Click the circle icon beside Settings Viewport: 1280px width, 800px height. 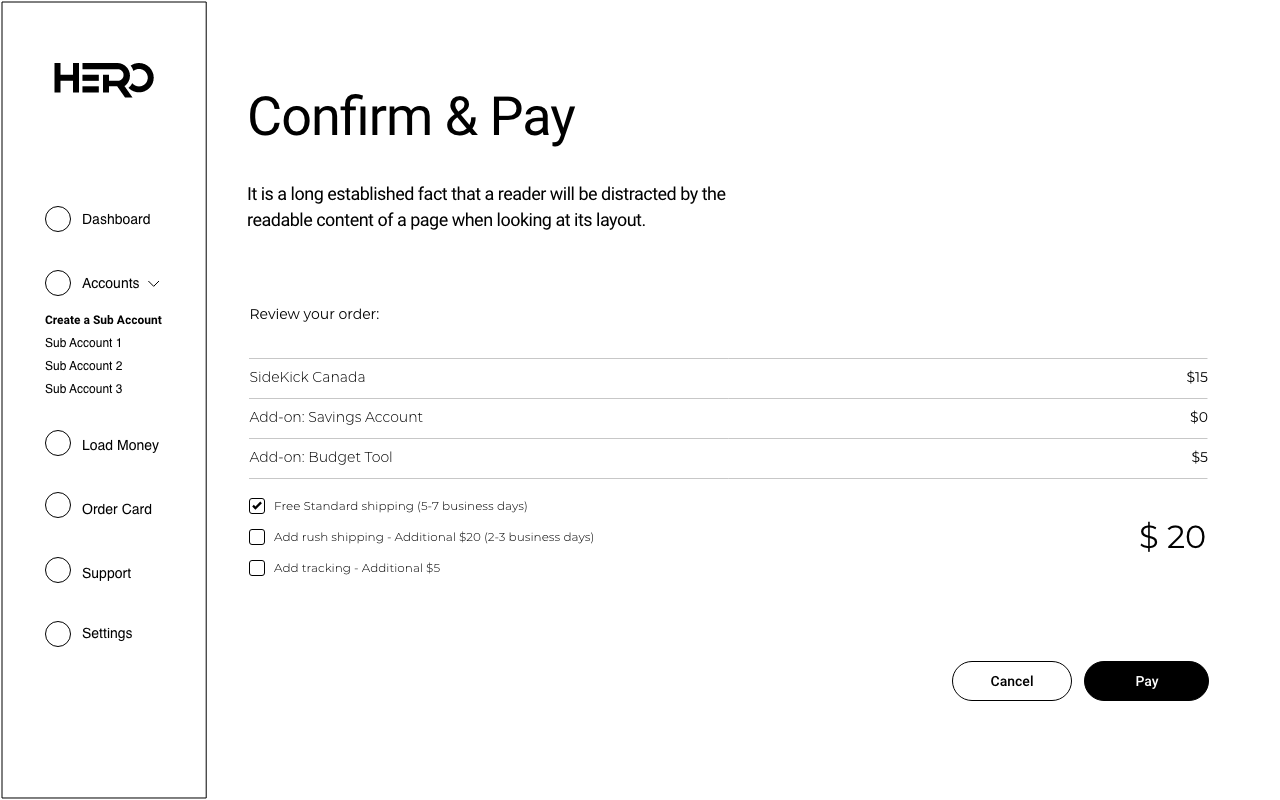point(58,634)
